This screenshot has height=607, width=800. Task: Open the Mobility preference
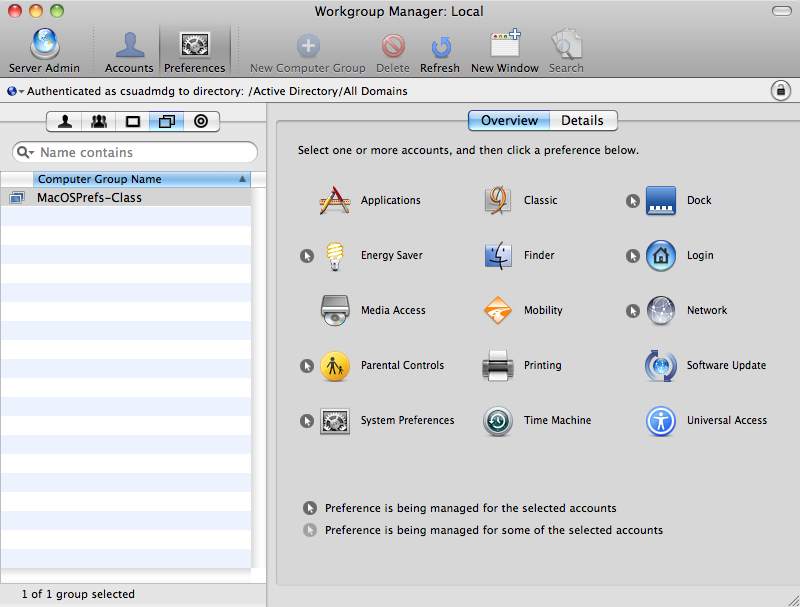coord(497,310)
